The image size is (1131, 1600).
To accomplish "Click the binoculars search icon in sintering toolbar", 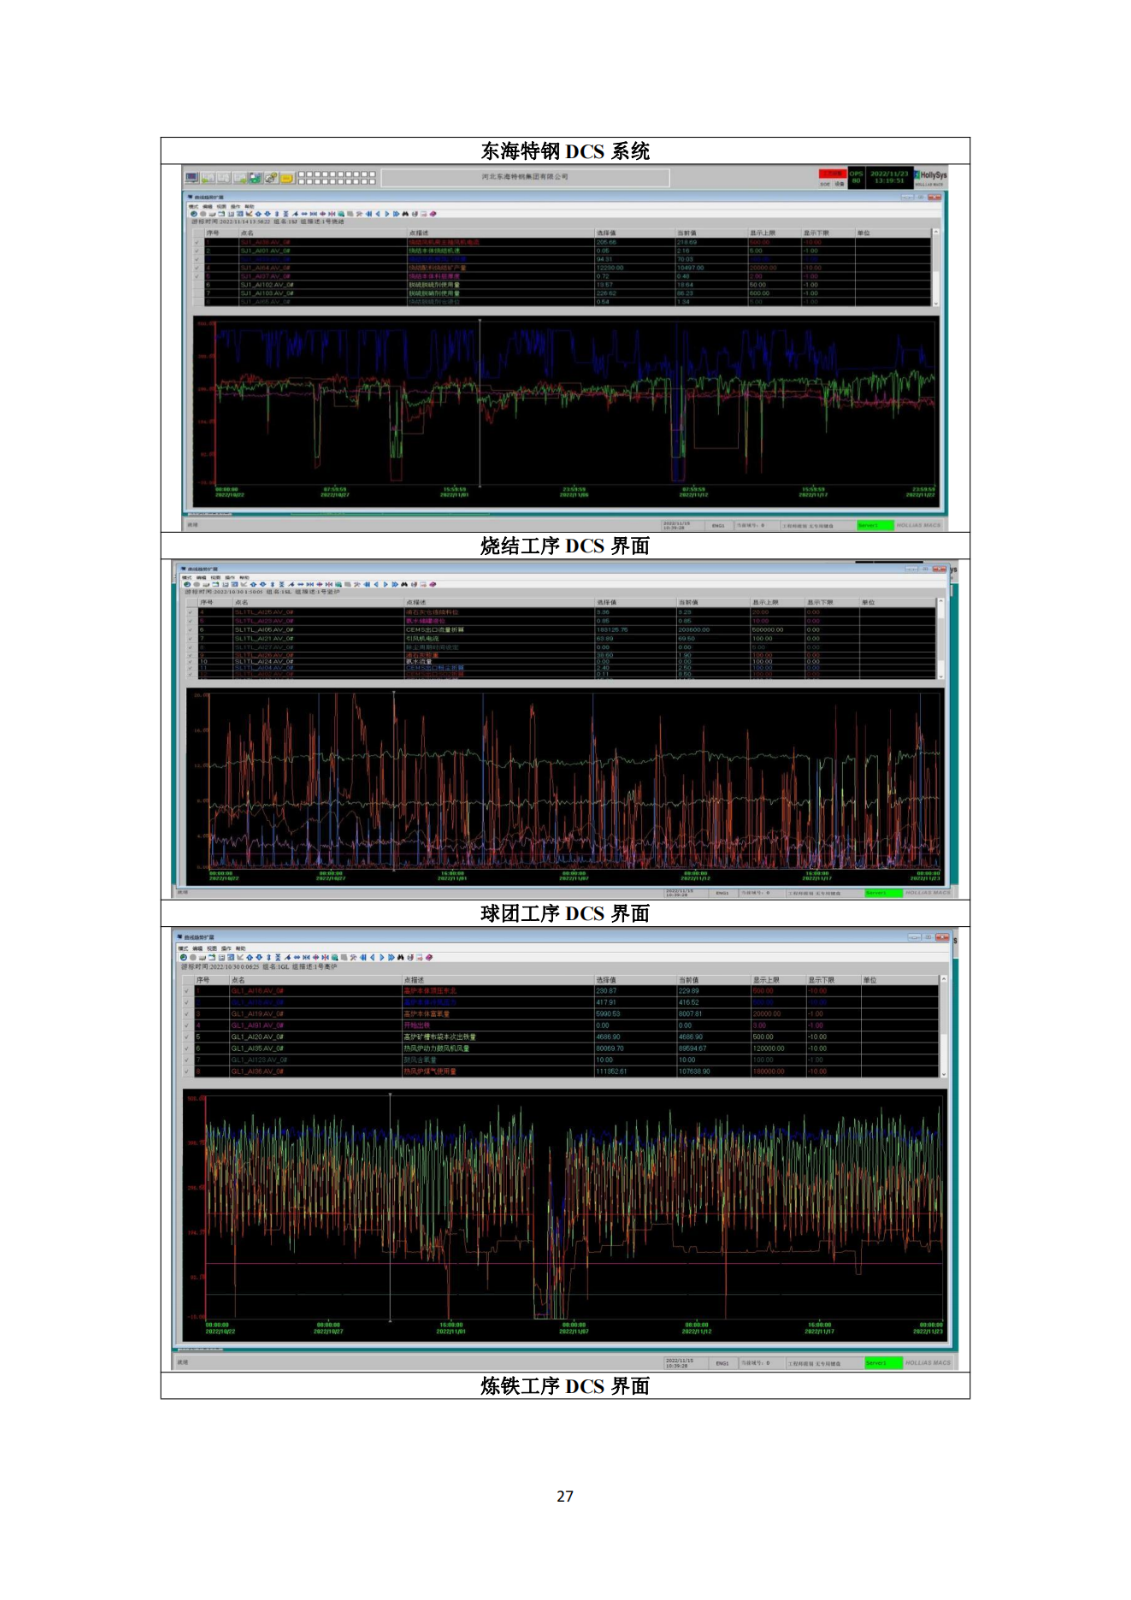I will click(405, 214).
